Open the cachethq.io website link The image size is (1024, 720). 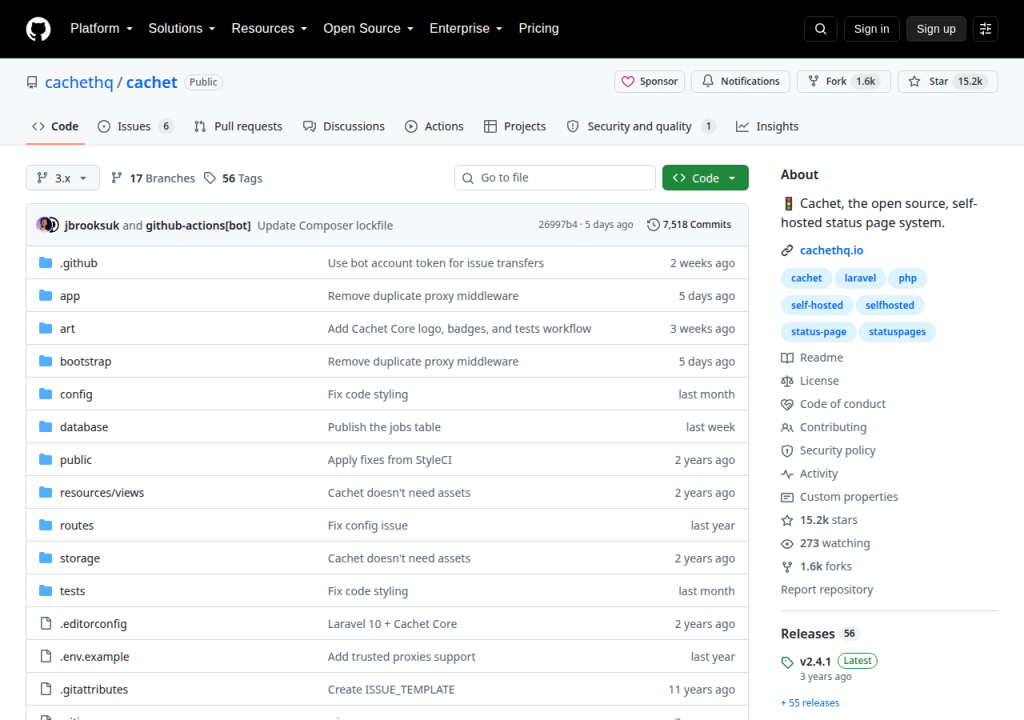point(831,250)
